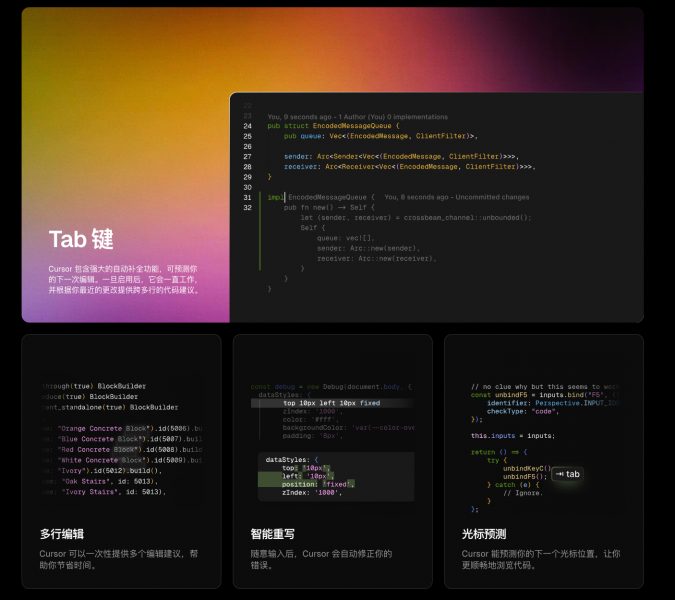The image size is (675, 600).
Task: Click the '// Ignore.' comment line
Action: click(x=523, y=493)
